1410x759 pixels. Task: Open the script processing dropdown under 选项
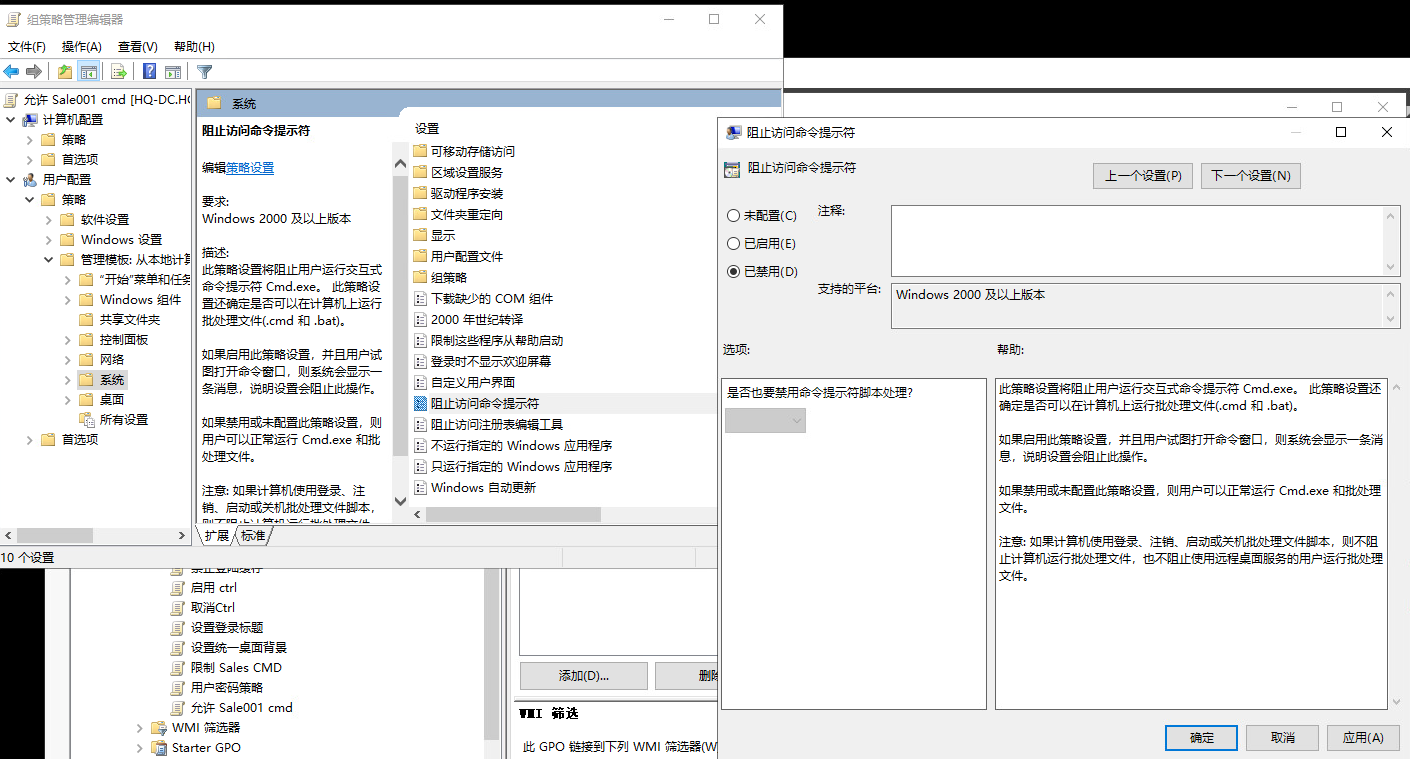pyautogui.click(x=765, y=421)
